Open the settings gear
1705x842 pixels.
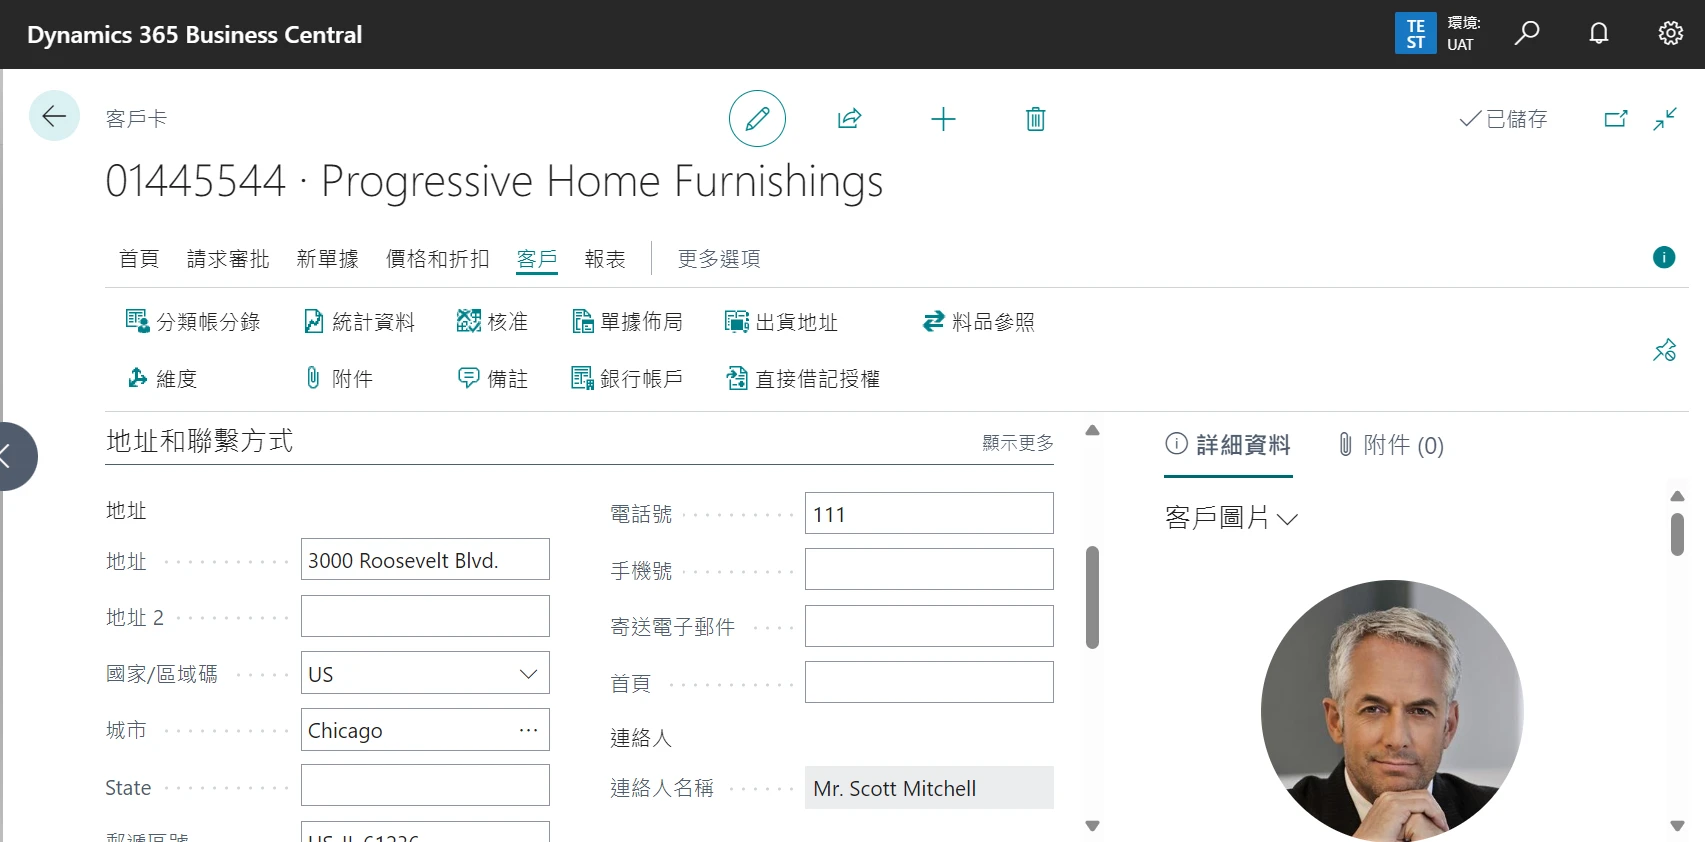[1670, 34]
